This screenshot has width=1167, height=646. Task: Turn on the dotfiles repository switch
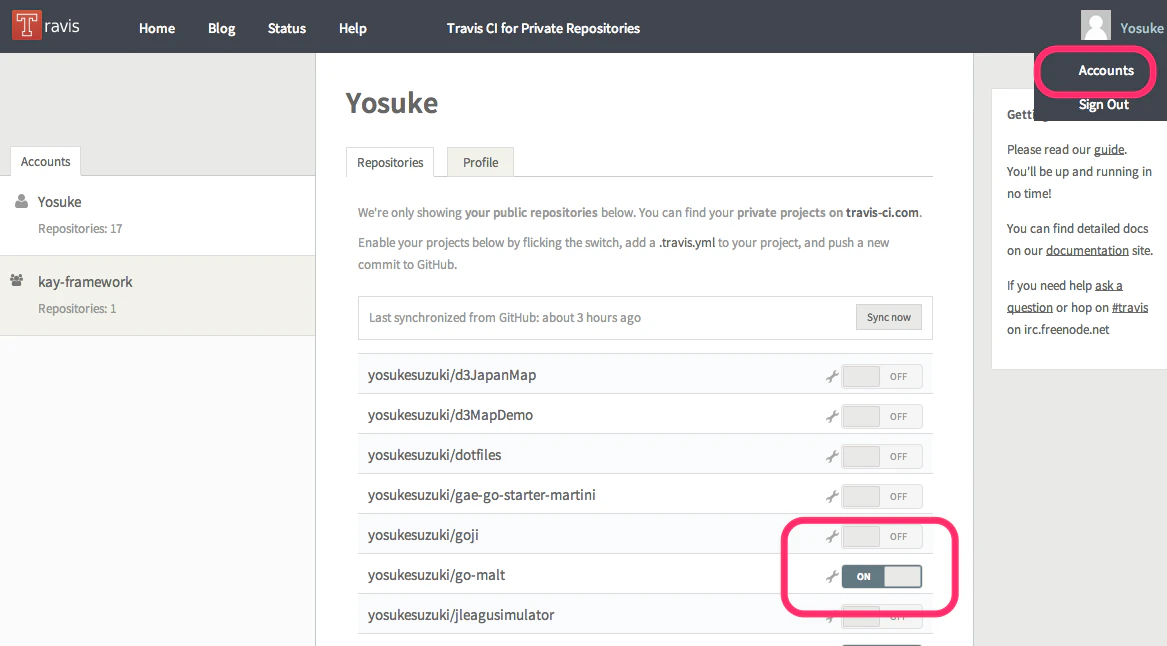tap(882, 456)
